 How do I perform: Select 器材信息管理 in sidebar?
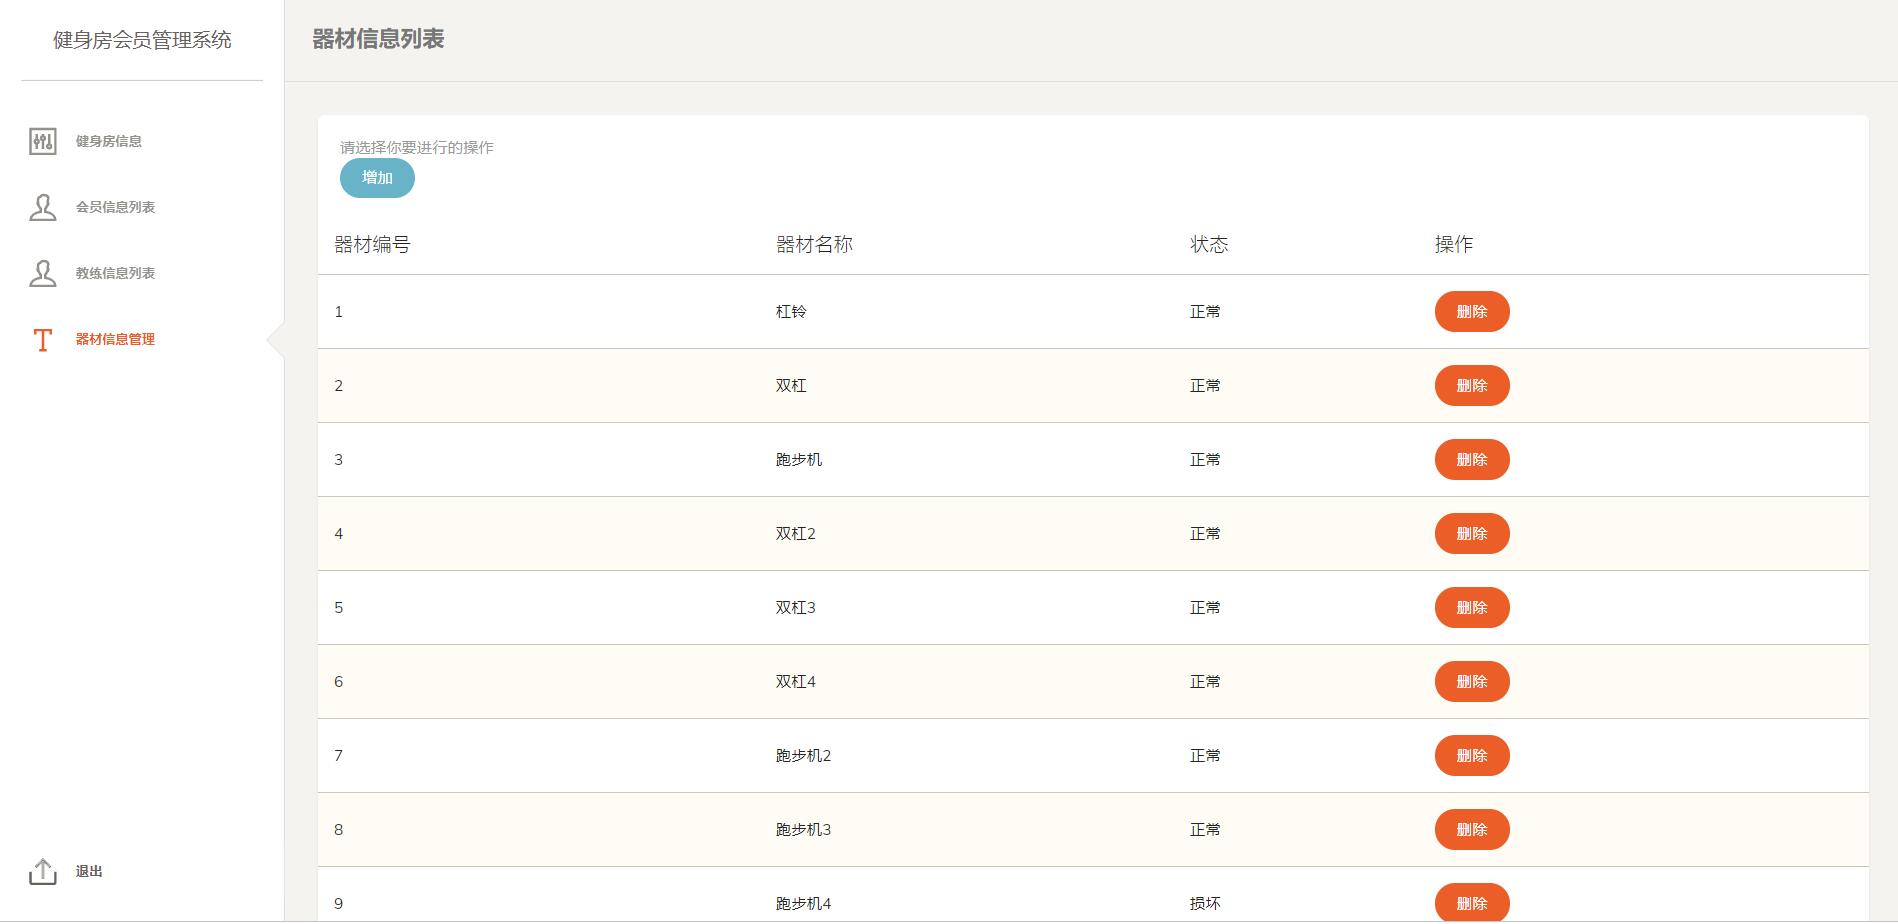pos(115,339)
